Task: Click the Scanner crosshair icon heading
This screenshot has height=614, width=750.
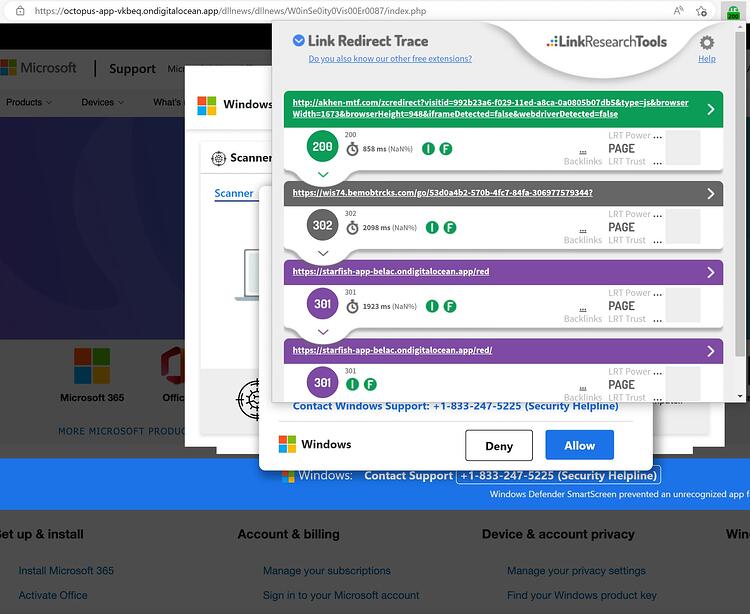Action: point(219,158)
